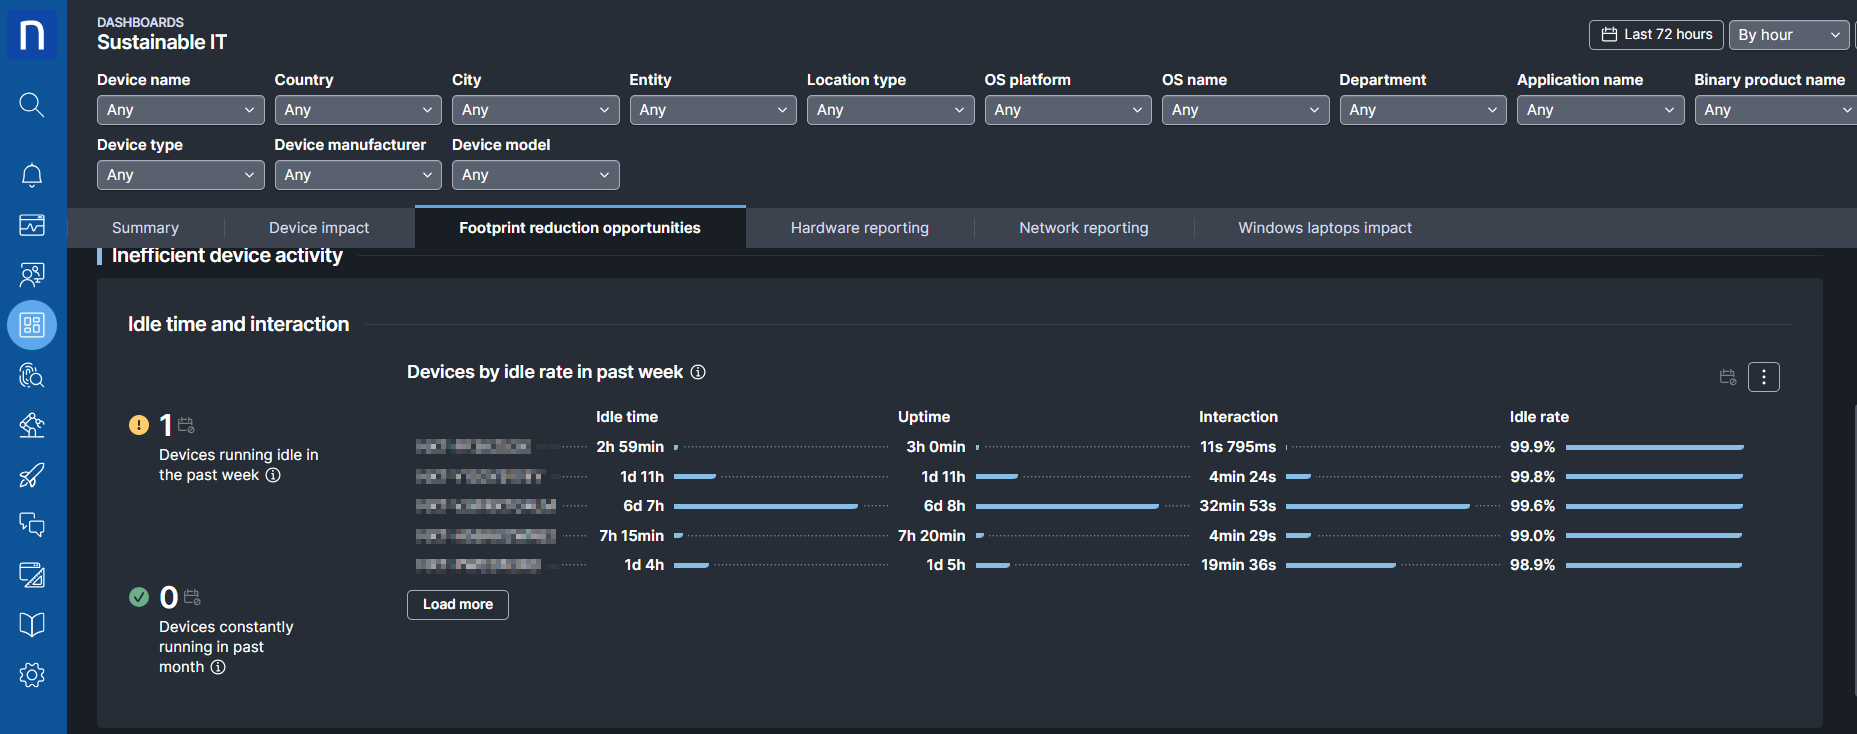Change the By hour granularity dropdown
Image resolution: width=1857 pixels, height=734 pixels.
(1788, 35)
